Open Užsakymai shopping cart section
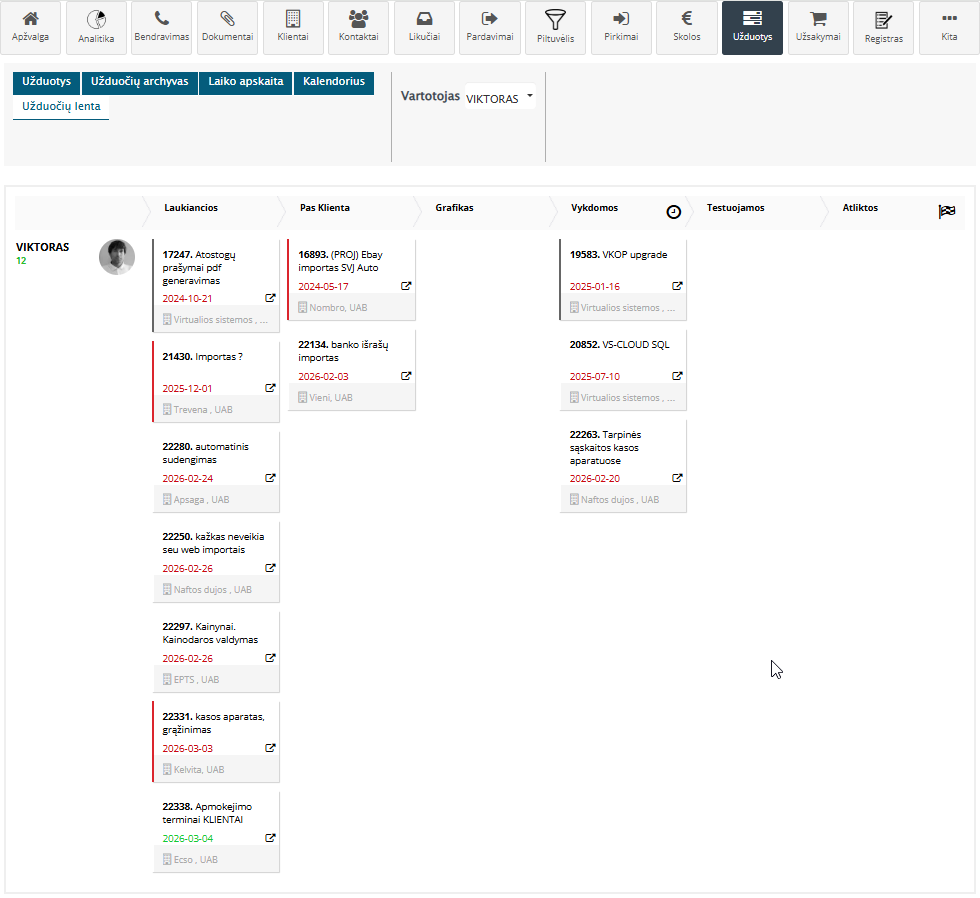The width and height of the screenshot is (980, 898). [x=818, y=28]
